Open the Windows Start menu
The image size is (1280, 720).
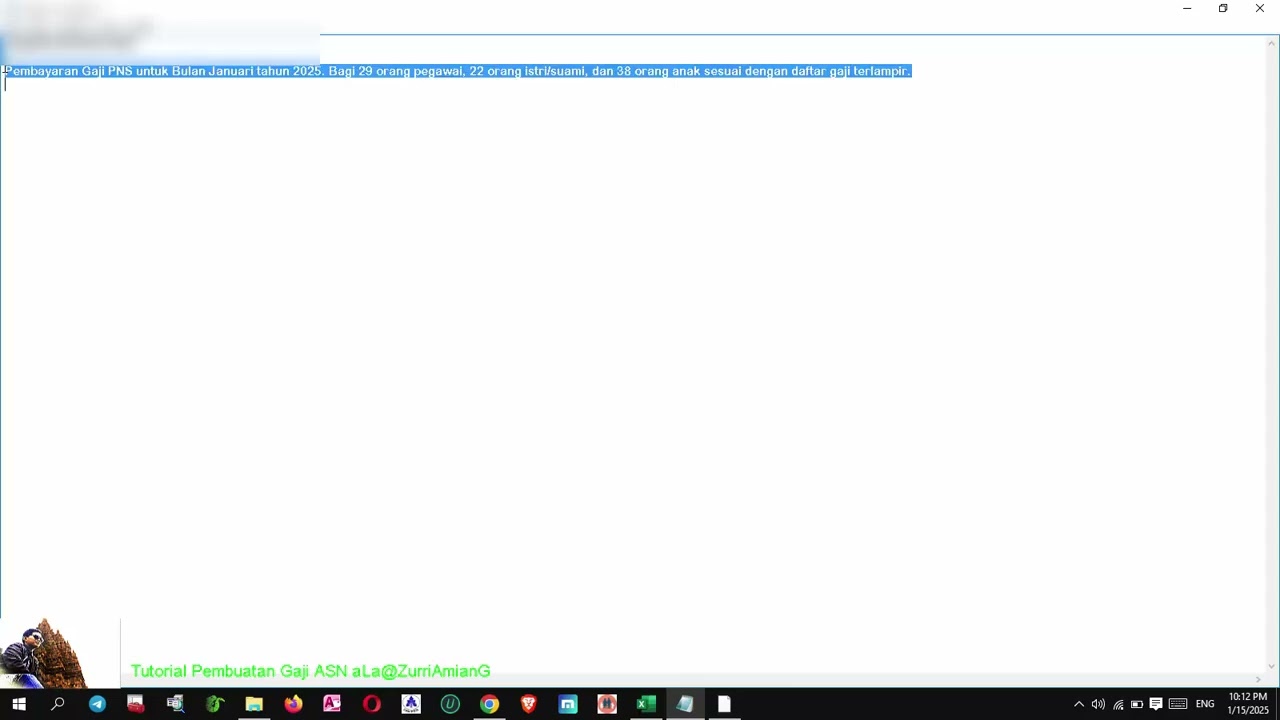click(19, 704)
